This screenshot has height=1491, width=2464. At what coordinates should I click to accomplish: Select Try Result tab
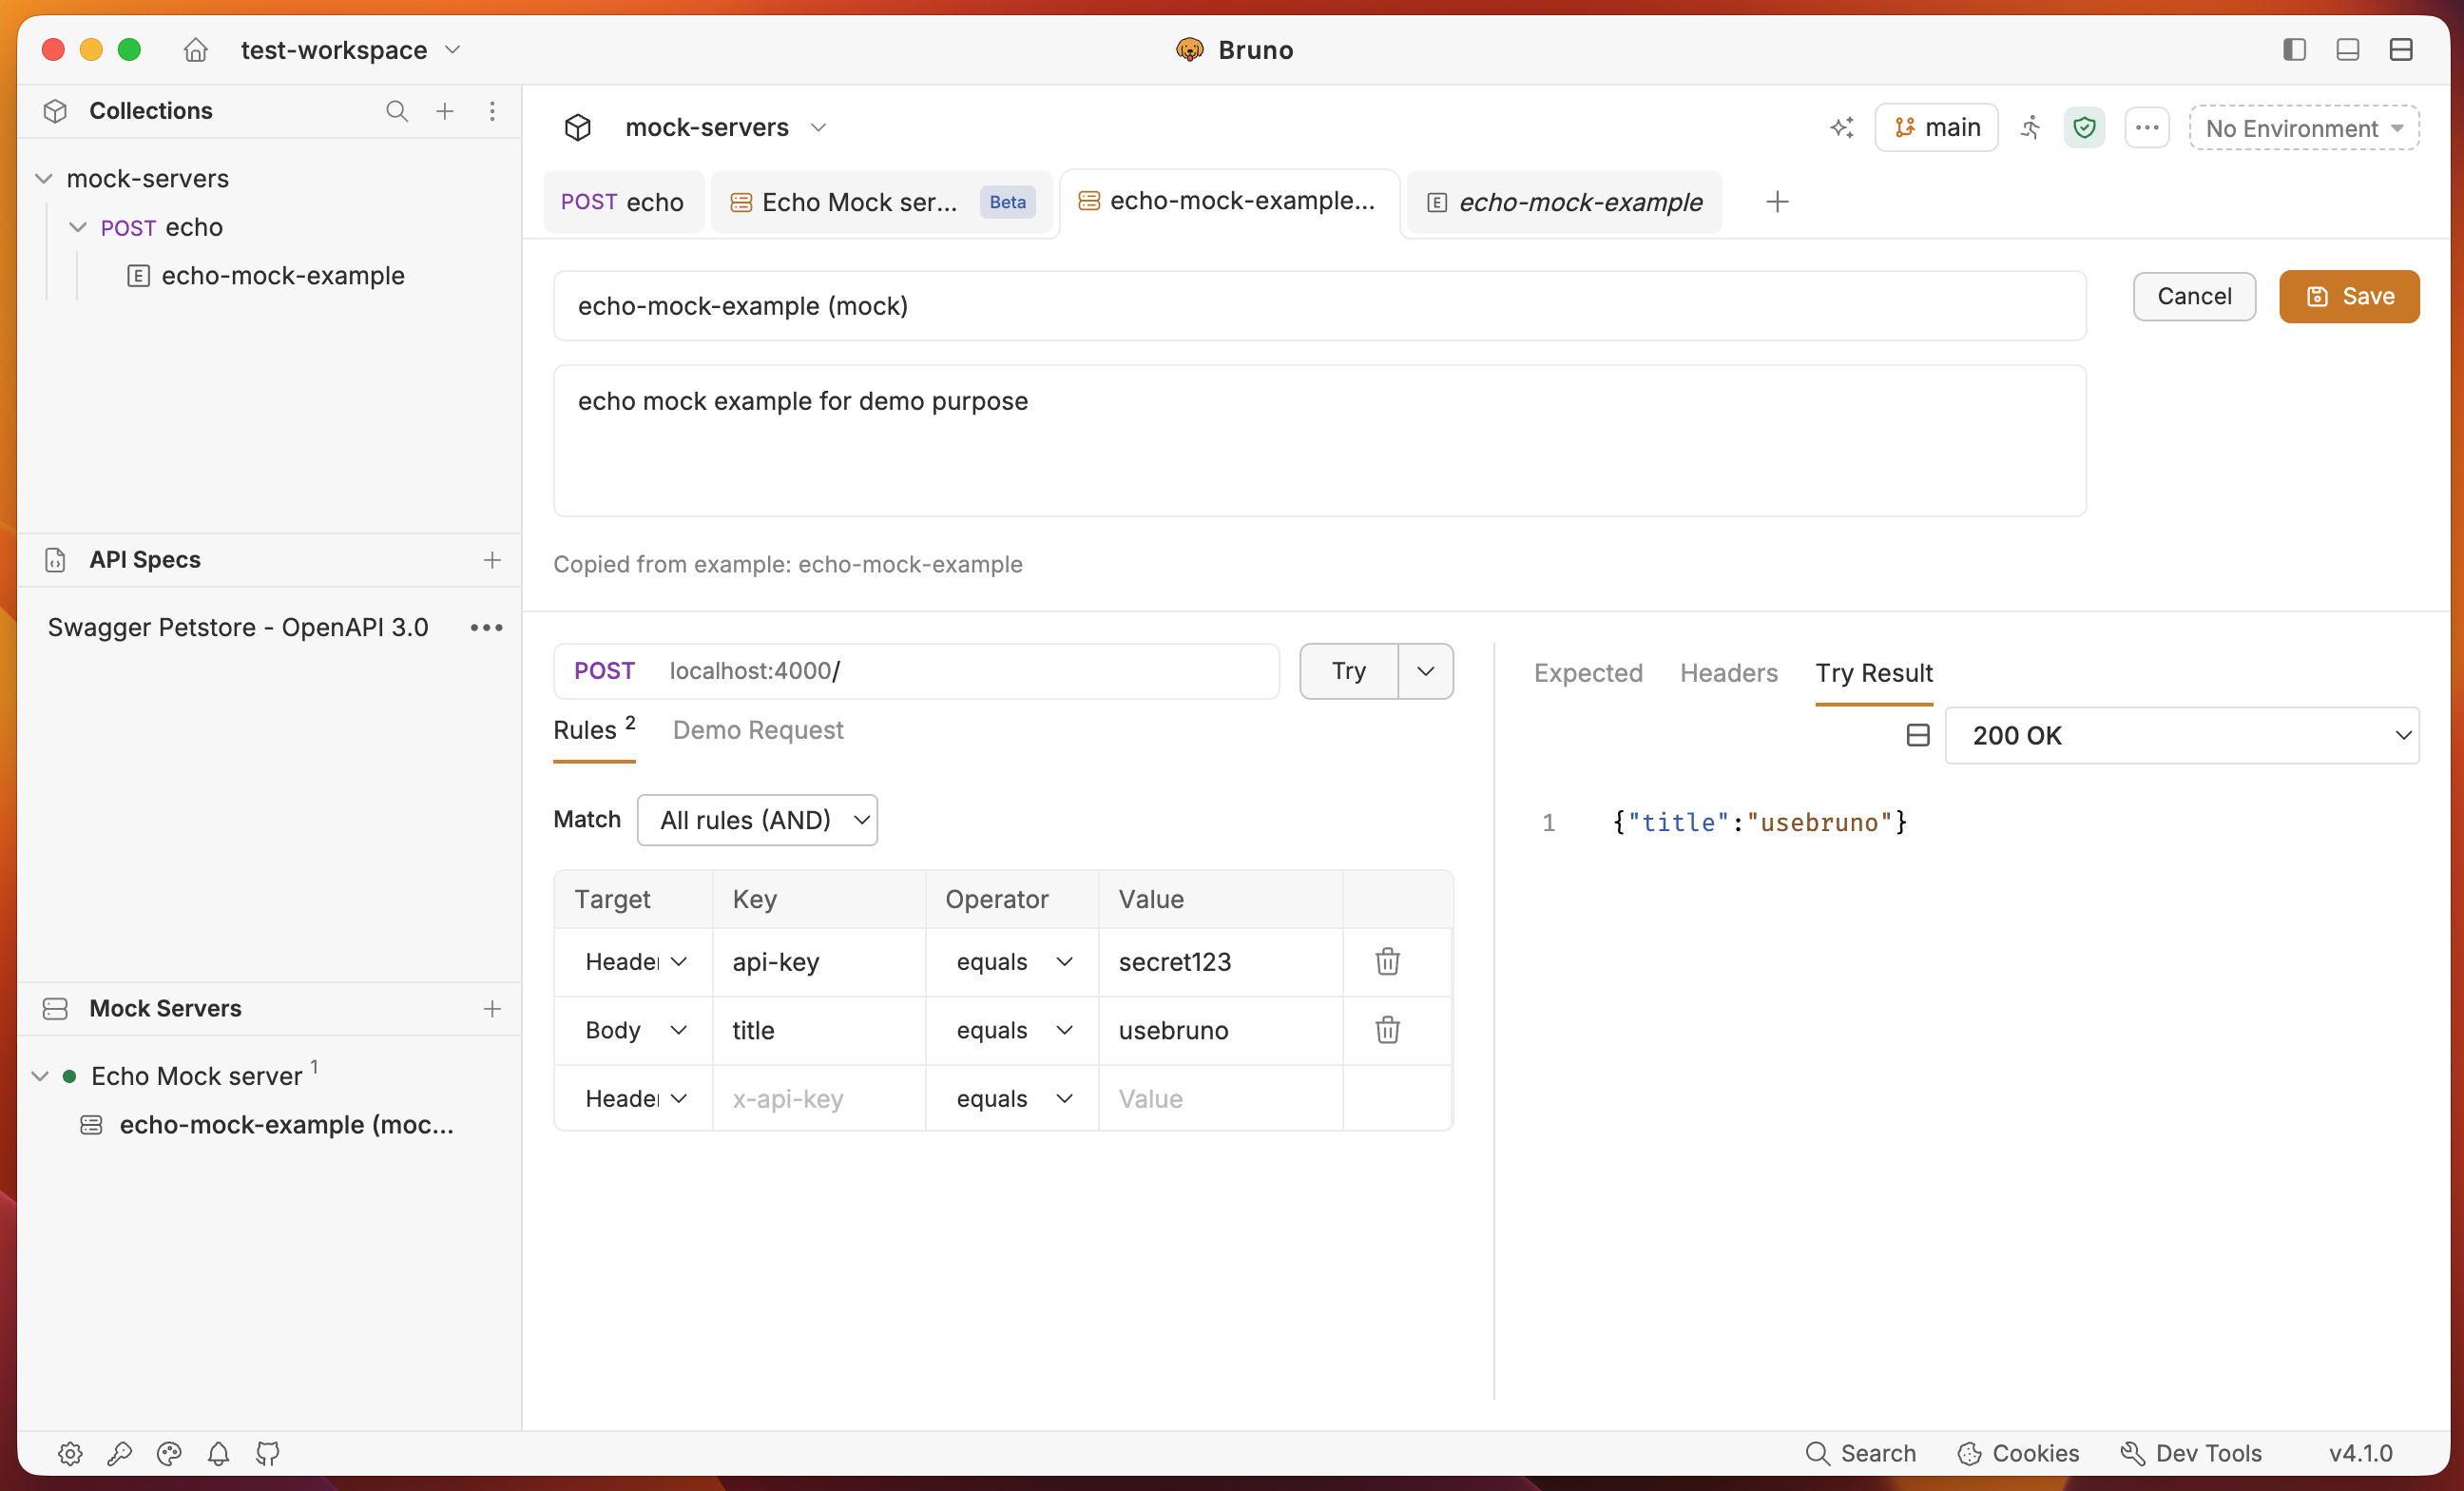pyautogui.click(x=1874, y=673)
